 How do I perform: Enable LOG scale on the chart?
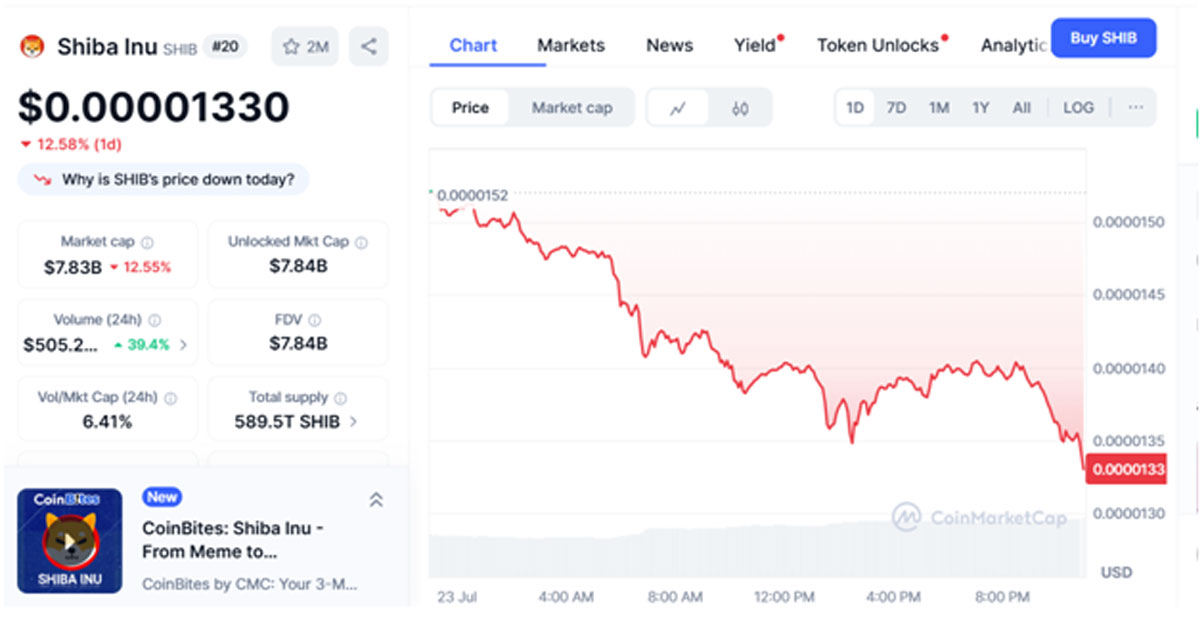[x=1078, y=108]
